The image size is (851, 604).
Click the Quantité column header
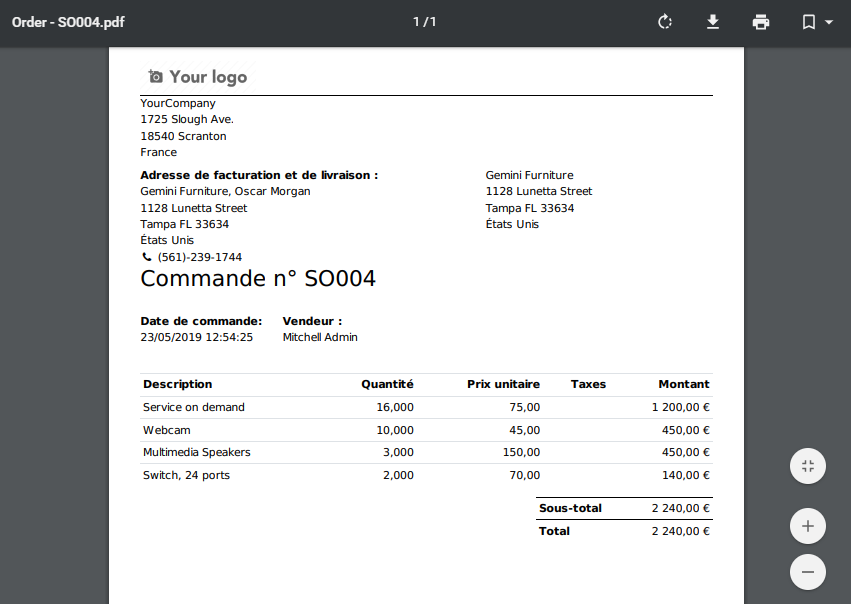coord(387,384)
